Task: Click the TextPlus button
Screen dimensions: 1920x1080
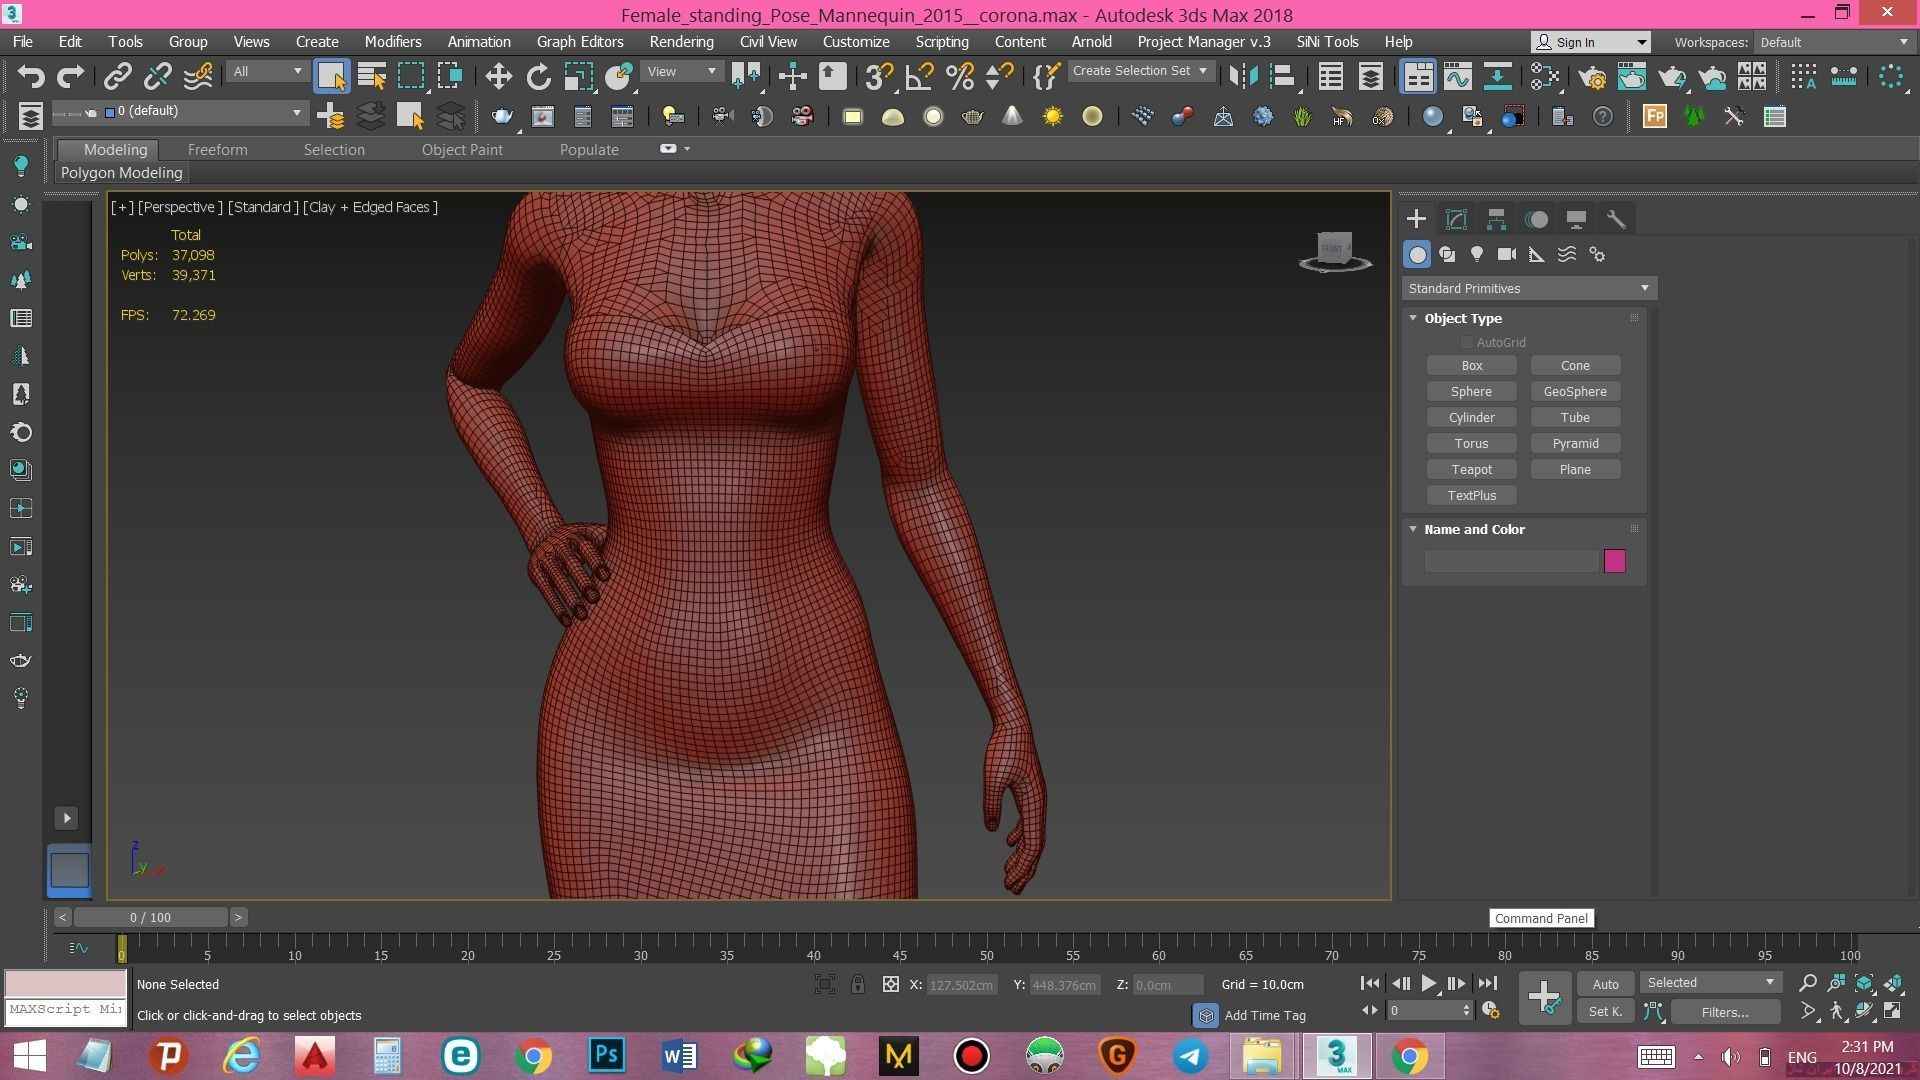Action: [x=1471, y=496]
